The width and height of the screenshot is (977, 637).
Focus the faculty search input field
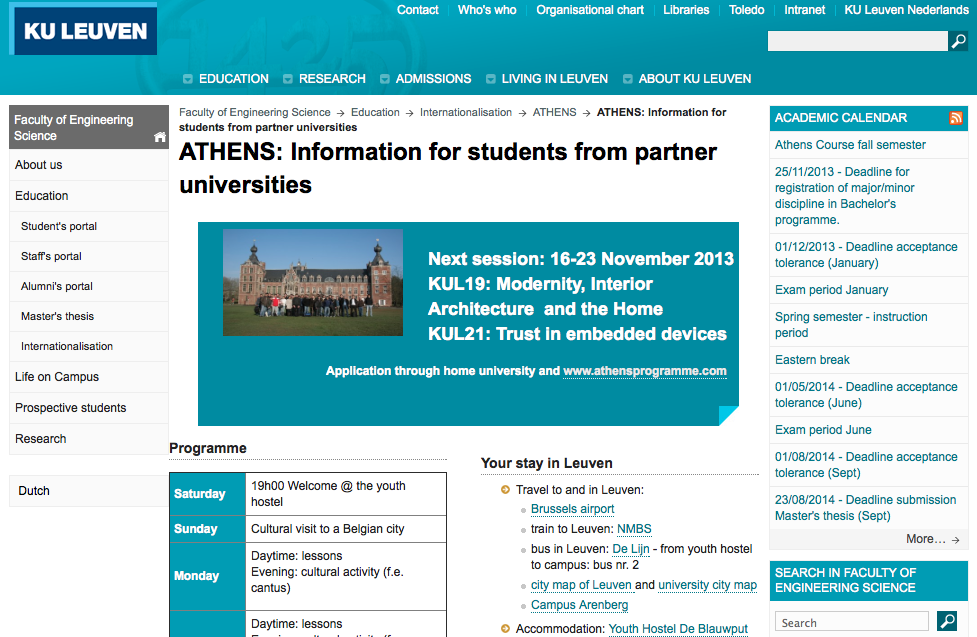coord(851,622)
